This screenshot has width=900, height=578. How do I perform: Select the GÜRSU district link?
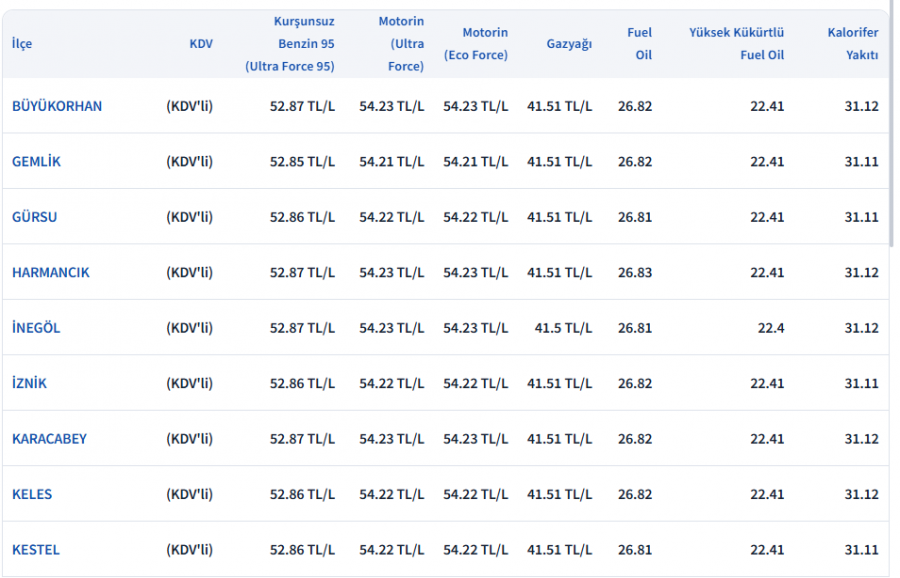coord(34,217)
